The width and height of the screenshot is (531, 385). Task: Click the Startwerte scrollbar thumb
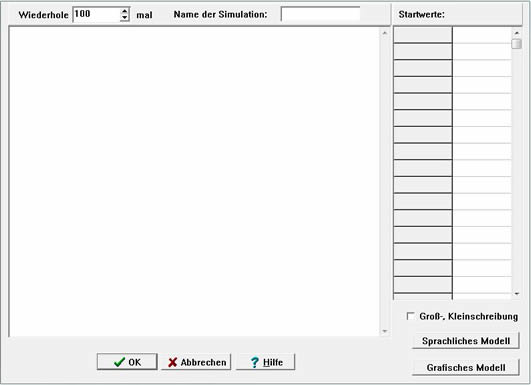pos(516,44)
